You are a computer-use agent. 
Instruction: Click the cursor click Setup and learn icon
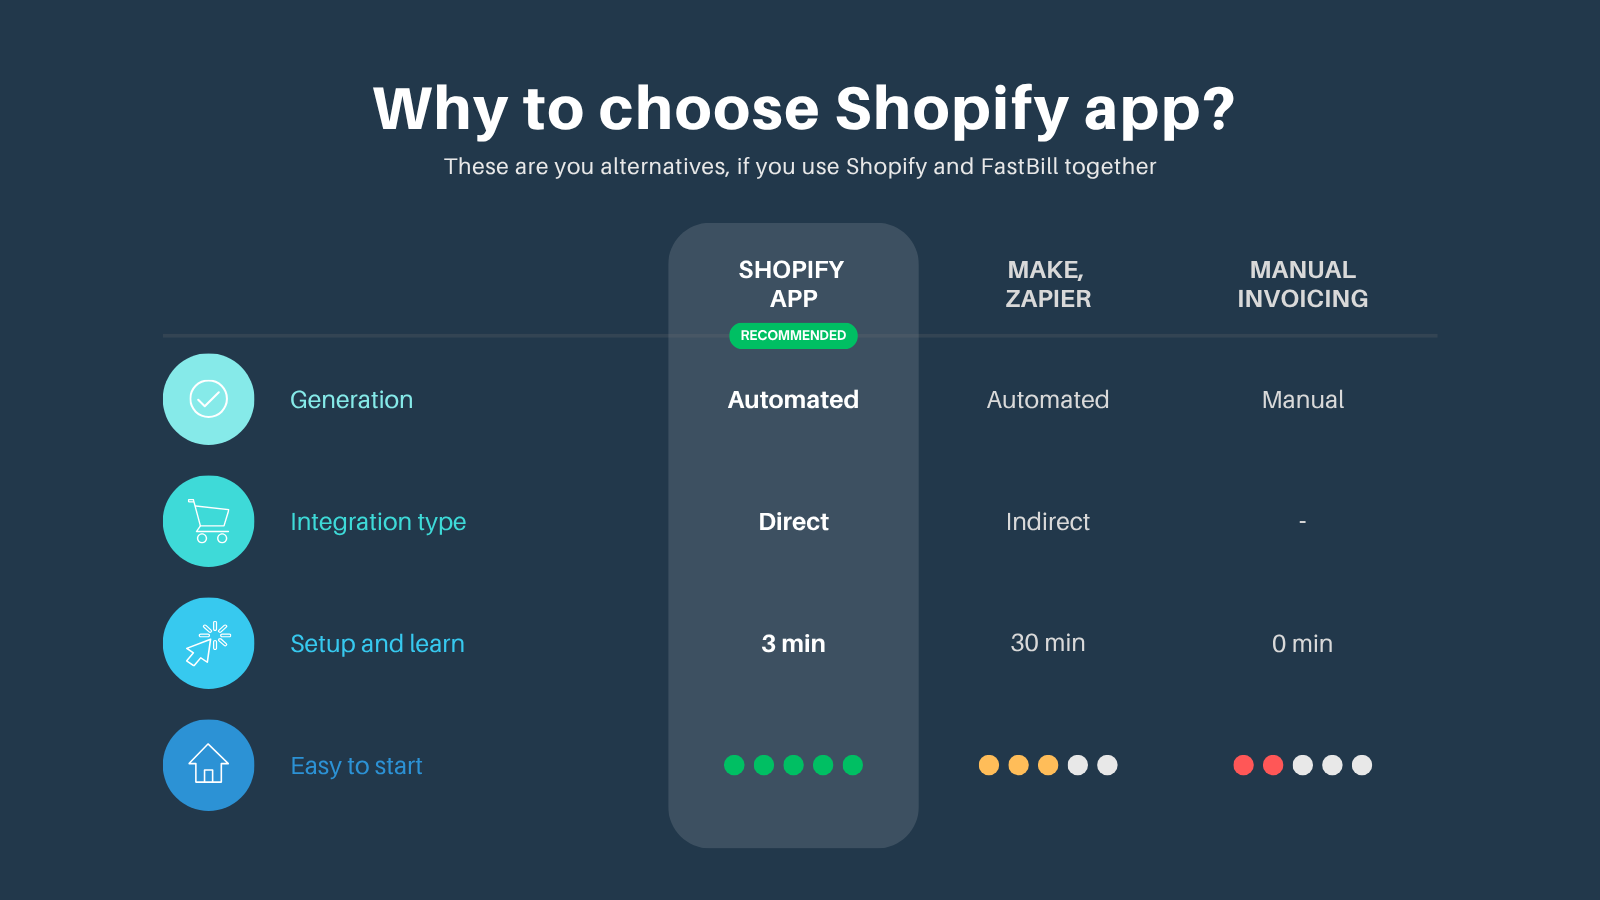pos(208,643)
